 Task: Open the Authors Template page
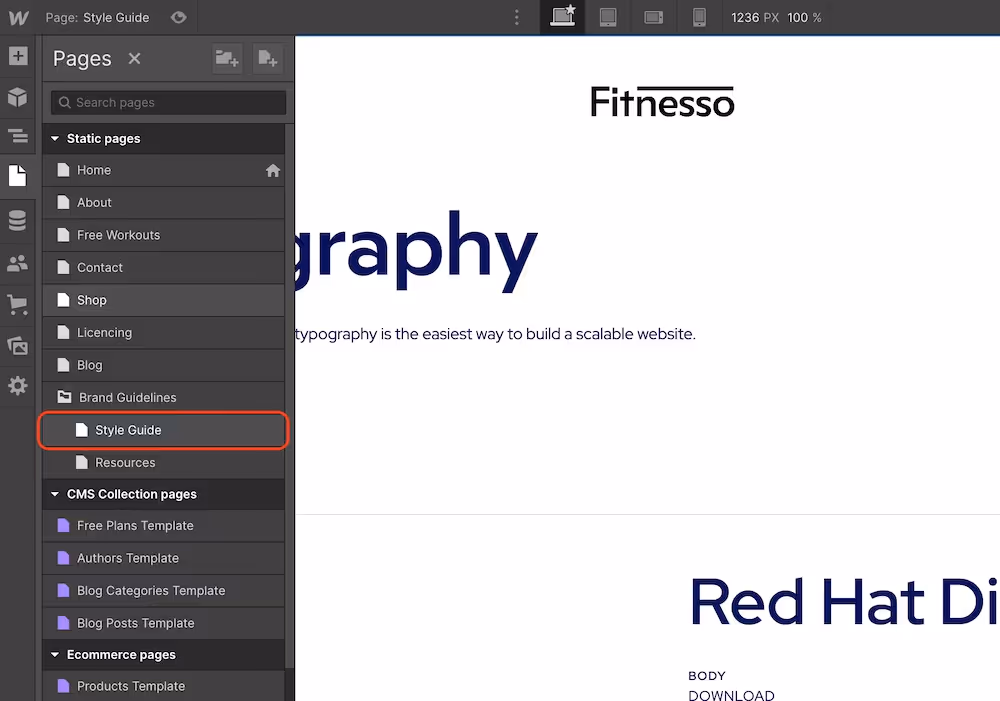[163, 559]
